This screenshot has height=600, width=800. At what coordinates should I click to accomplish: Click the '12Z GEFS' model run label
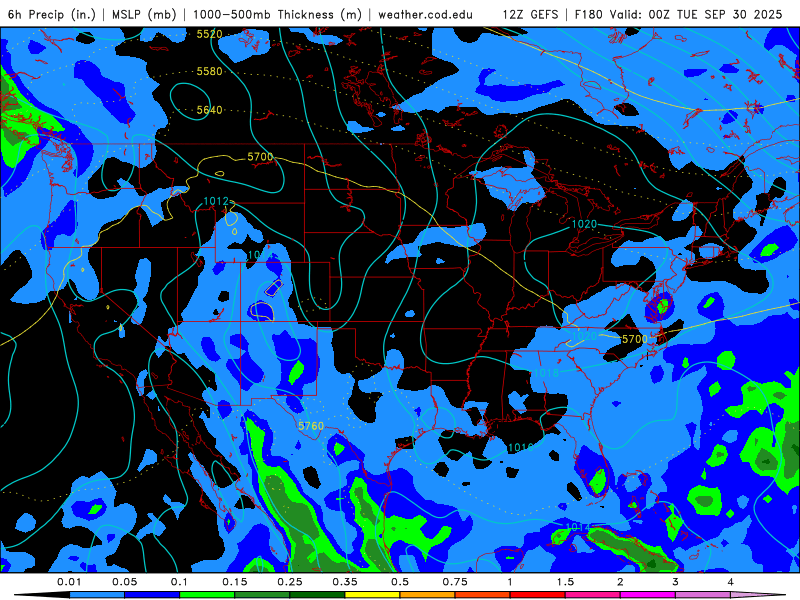coord(530,14)
